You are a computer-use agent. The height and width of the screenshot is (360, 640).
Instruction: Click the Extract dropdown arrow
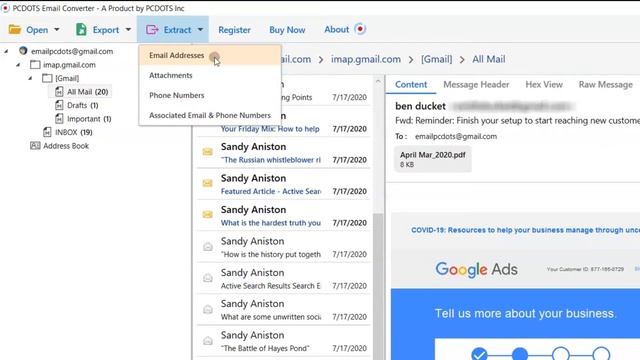coord(200,29)
